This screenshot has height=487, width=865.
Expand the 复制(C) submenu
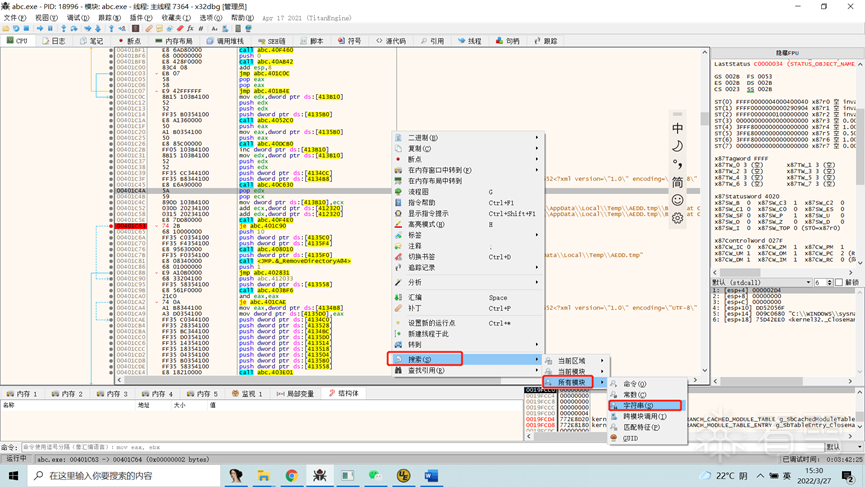tap(468, 148)
